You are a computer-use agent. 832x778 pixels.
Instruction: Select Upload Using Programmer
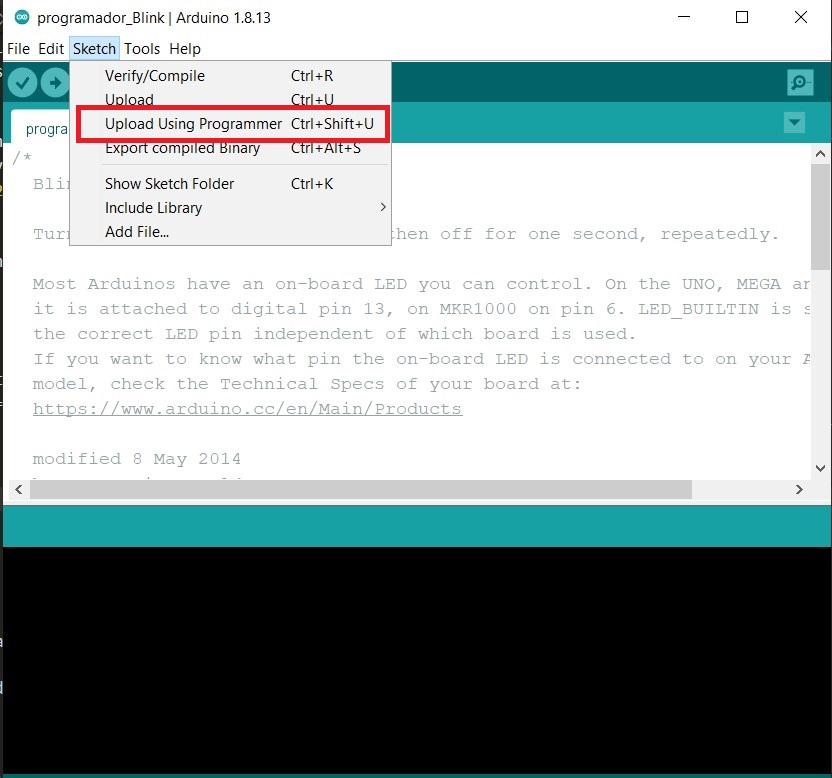pyautogui.click(x=230, y=124)
